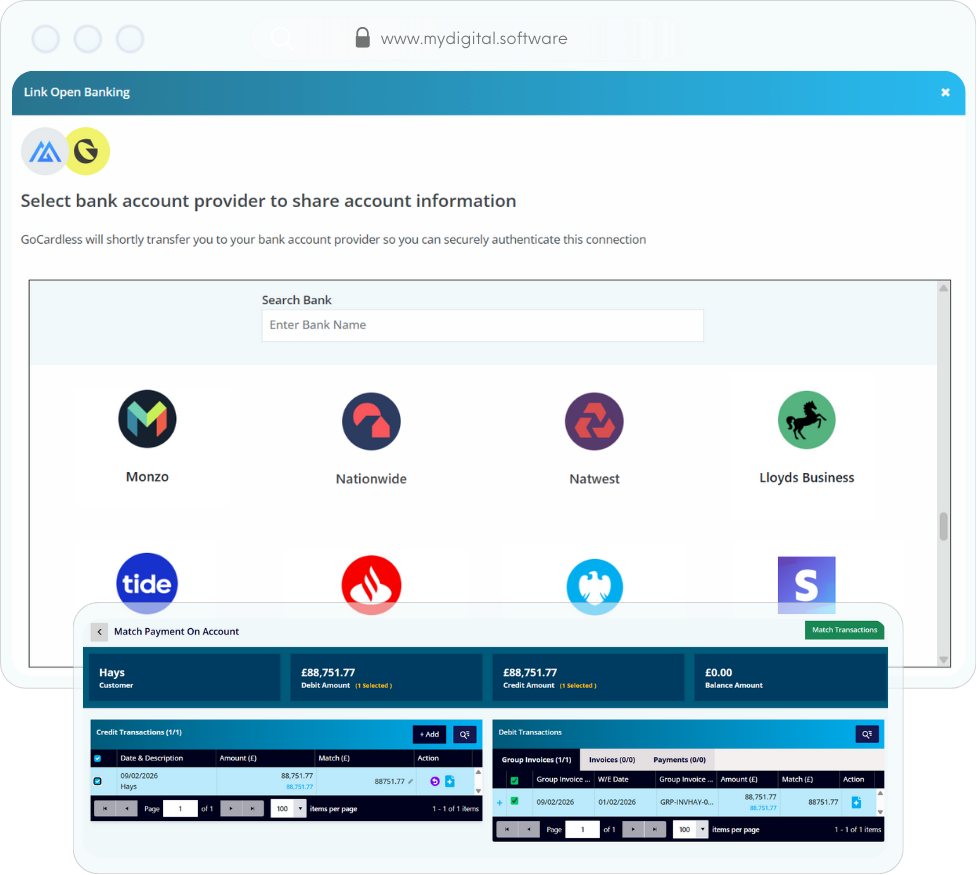
Task: Click the green Match Transactions button
Action: (x=844, y=630)
